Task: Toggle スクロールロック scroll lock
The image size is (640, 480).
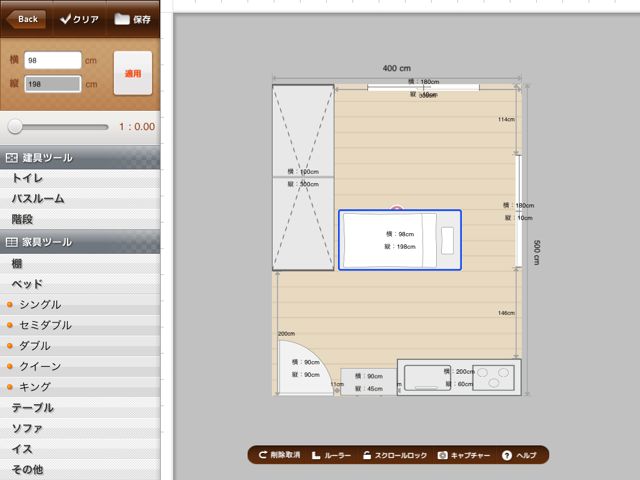Action: click(395, 455)
